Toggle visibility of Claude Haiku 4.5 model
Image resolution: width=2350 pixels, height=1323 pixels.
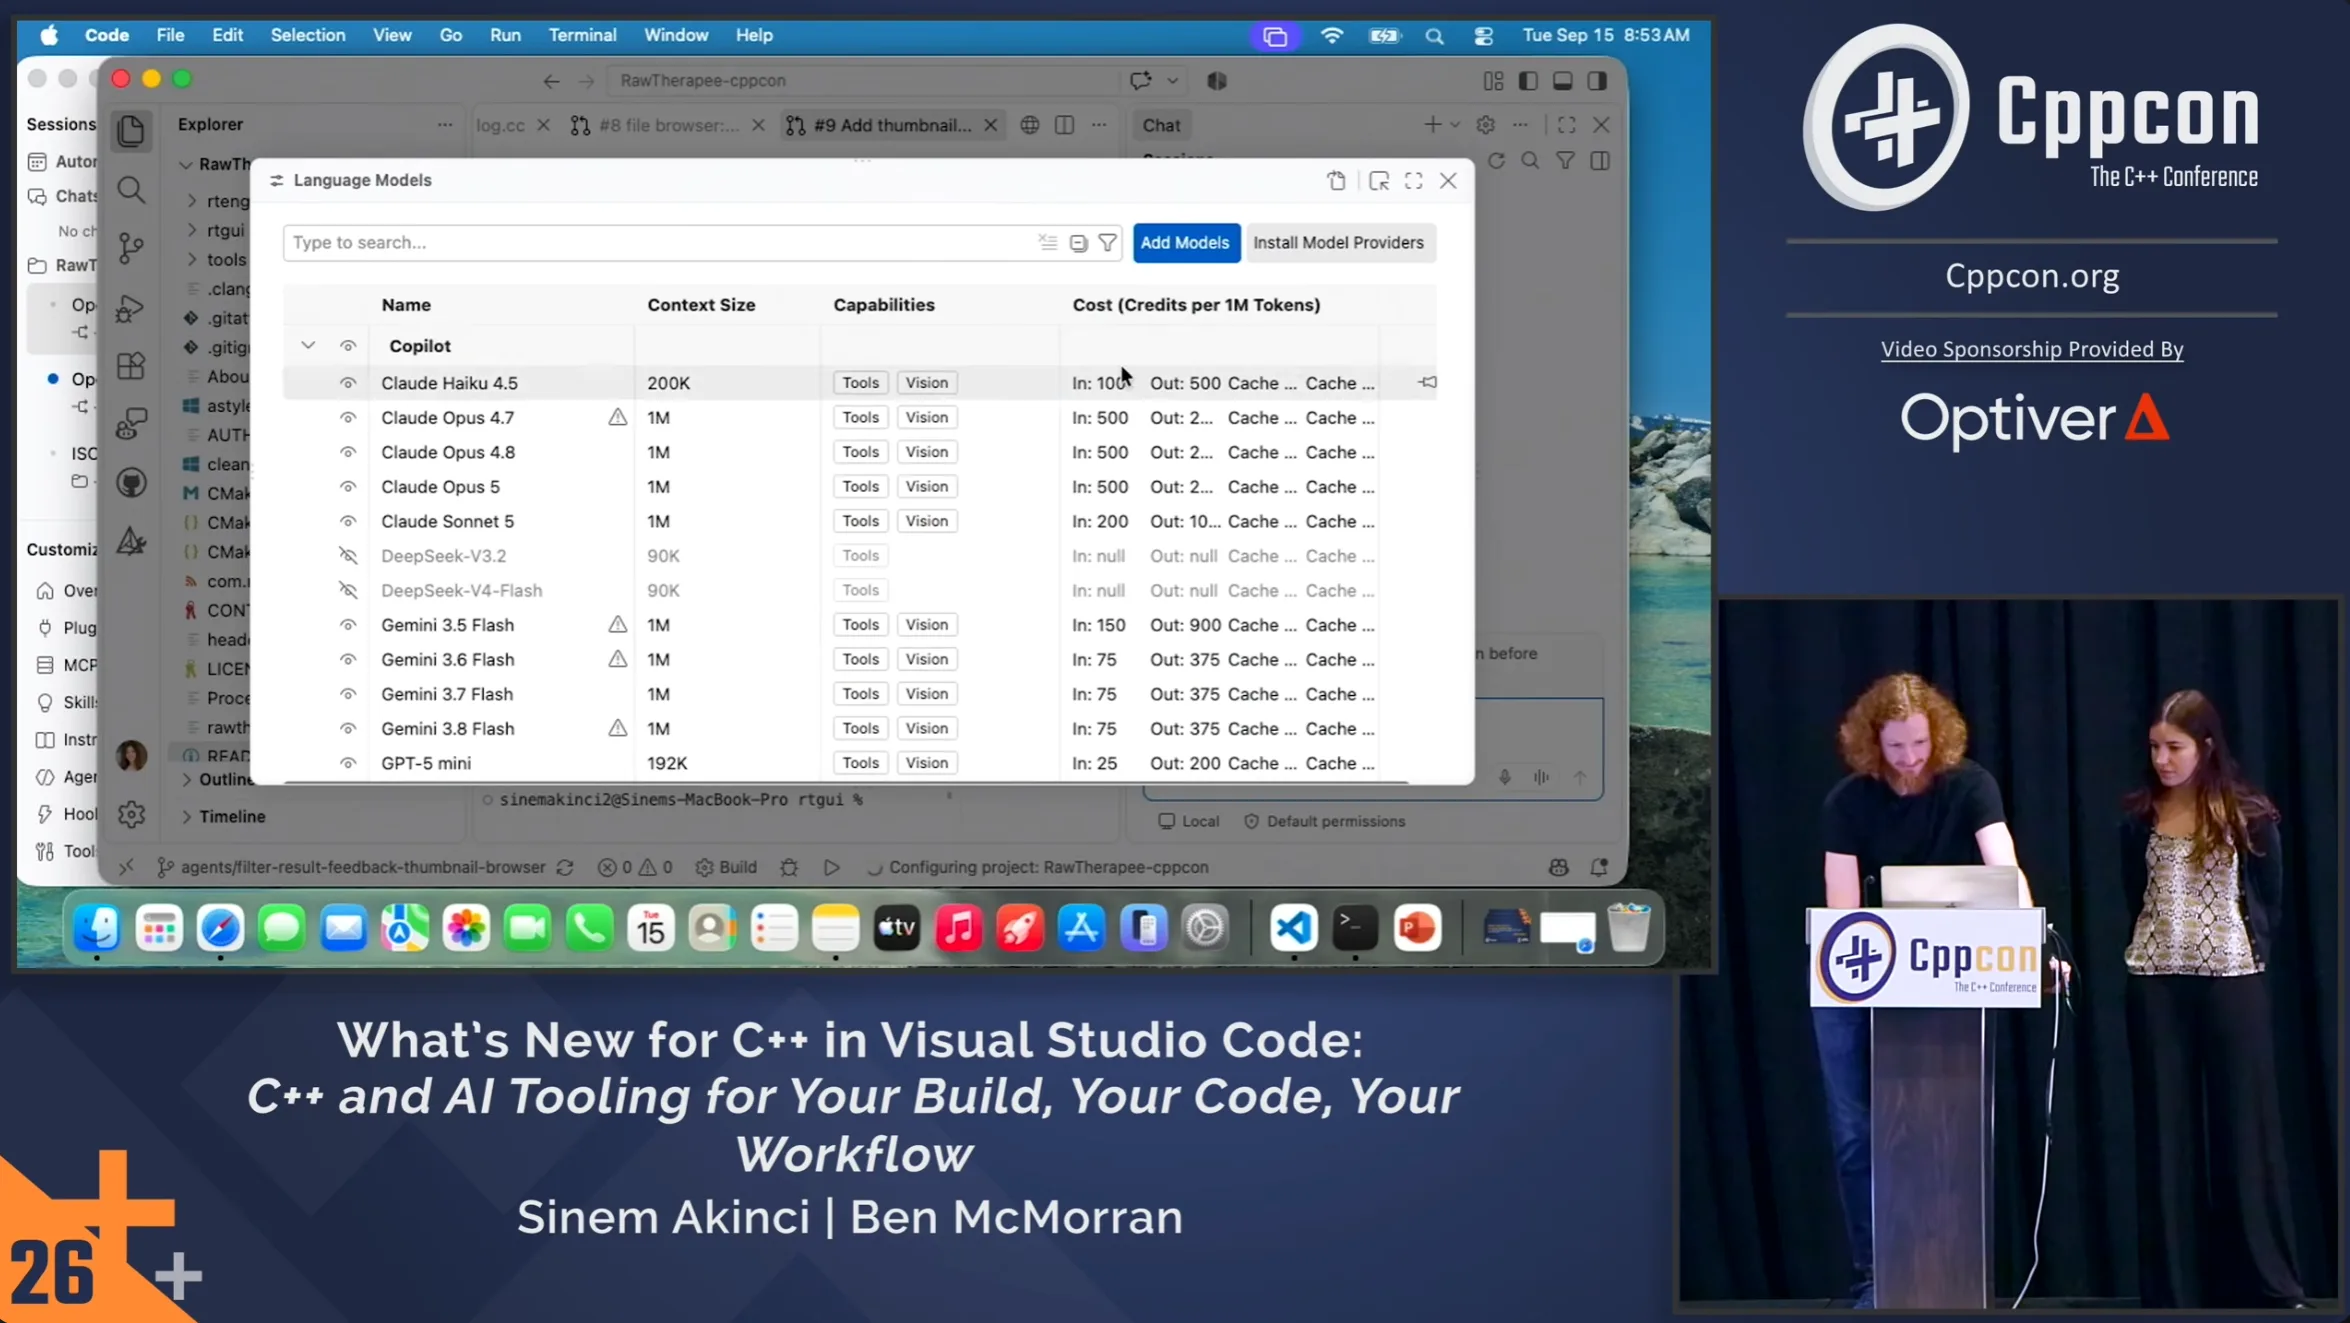[x=347, y=383]
